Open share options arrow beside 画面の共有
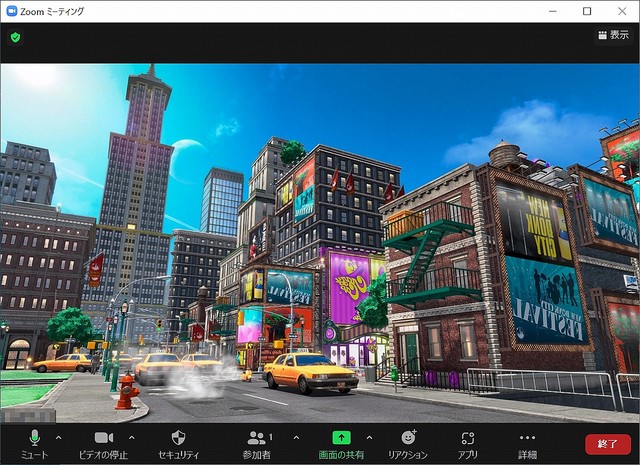 click(x=369, y=438)
